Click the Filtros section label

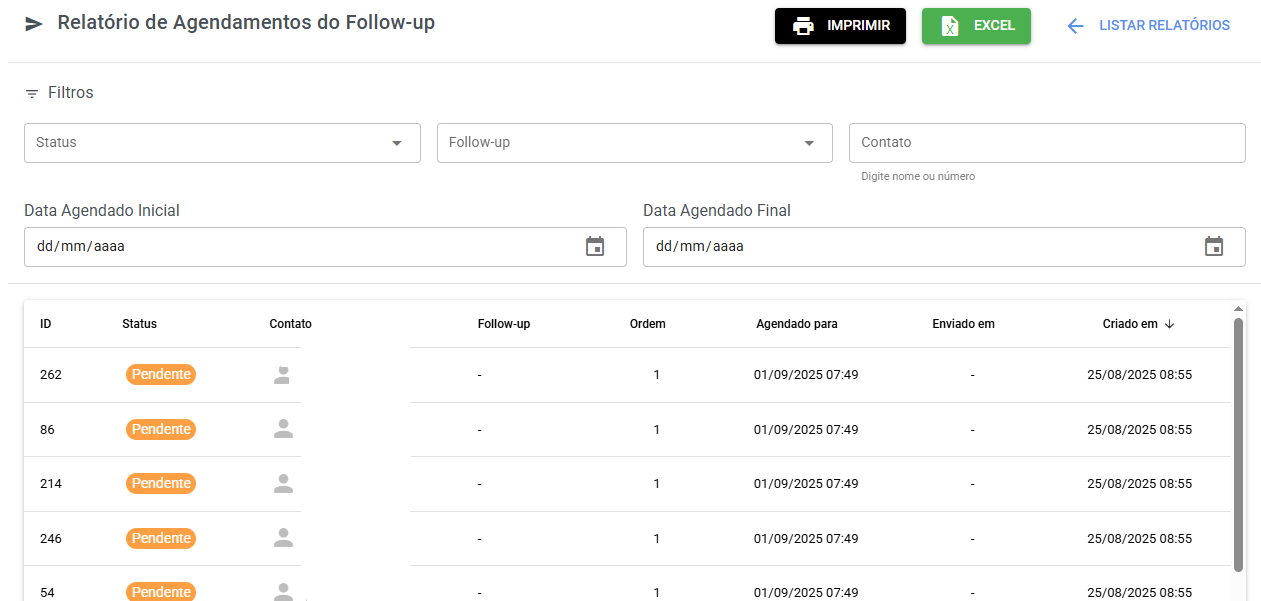pyautogui.click(x=71, y=93)
